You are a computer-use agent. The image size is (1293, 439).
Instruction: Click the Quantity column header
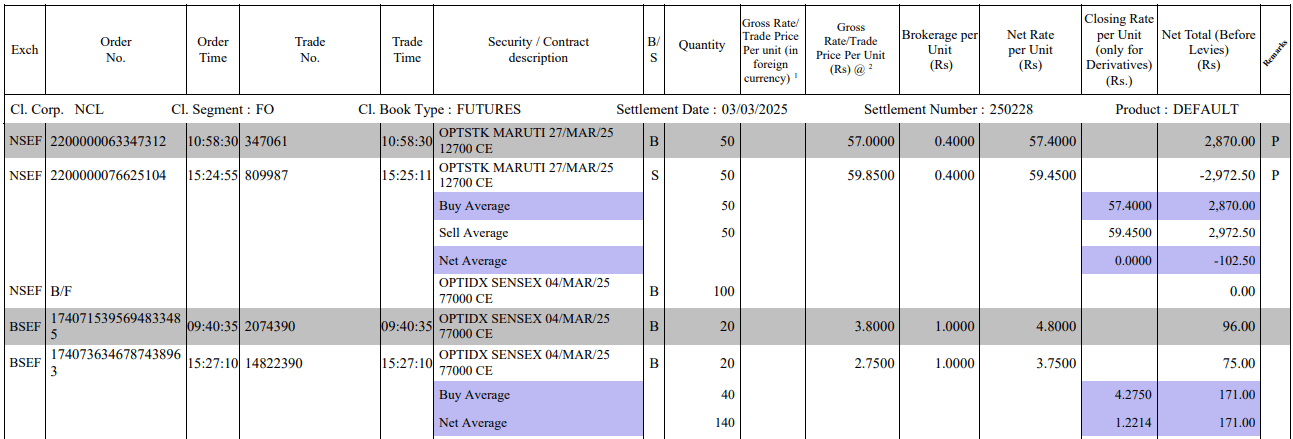701,45
